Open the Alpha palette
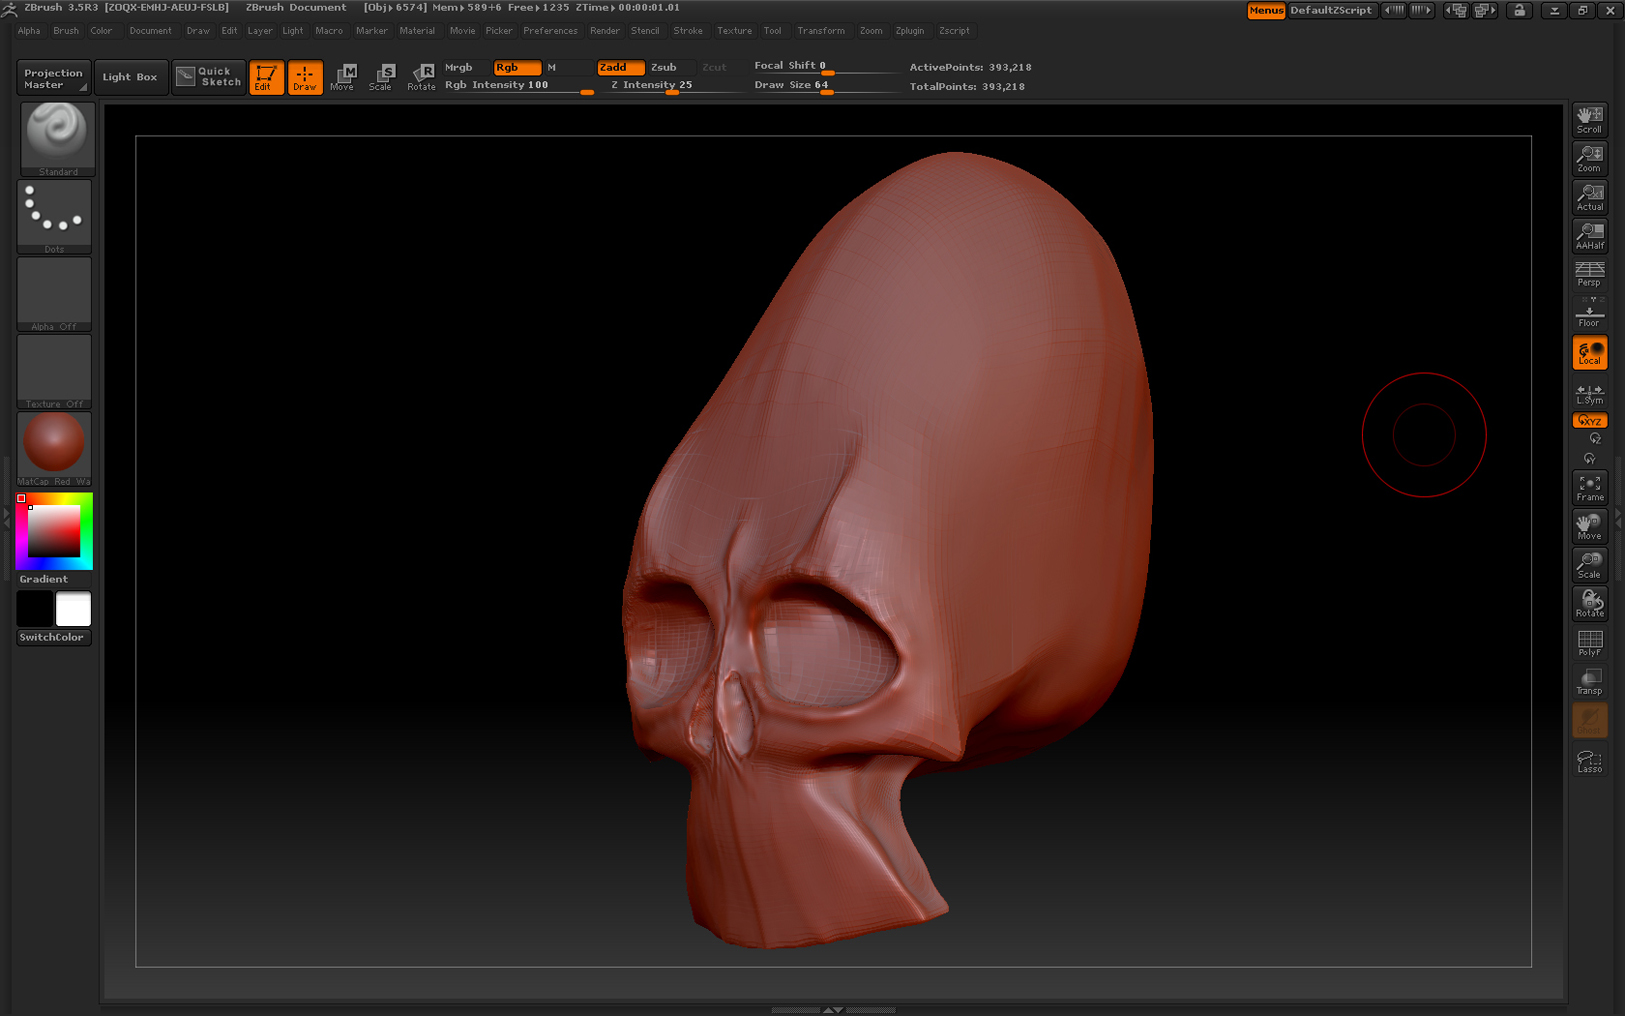Image resolution: width=1625 pixels, height=1016 pixels. click(x=29, y=30)
